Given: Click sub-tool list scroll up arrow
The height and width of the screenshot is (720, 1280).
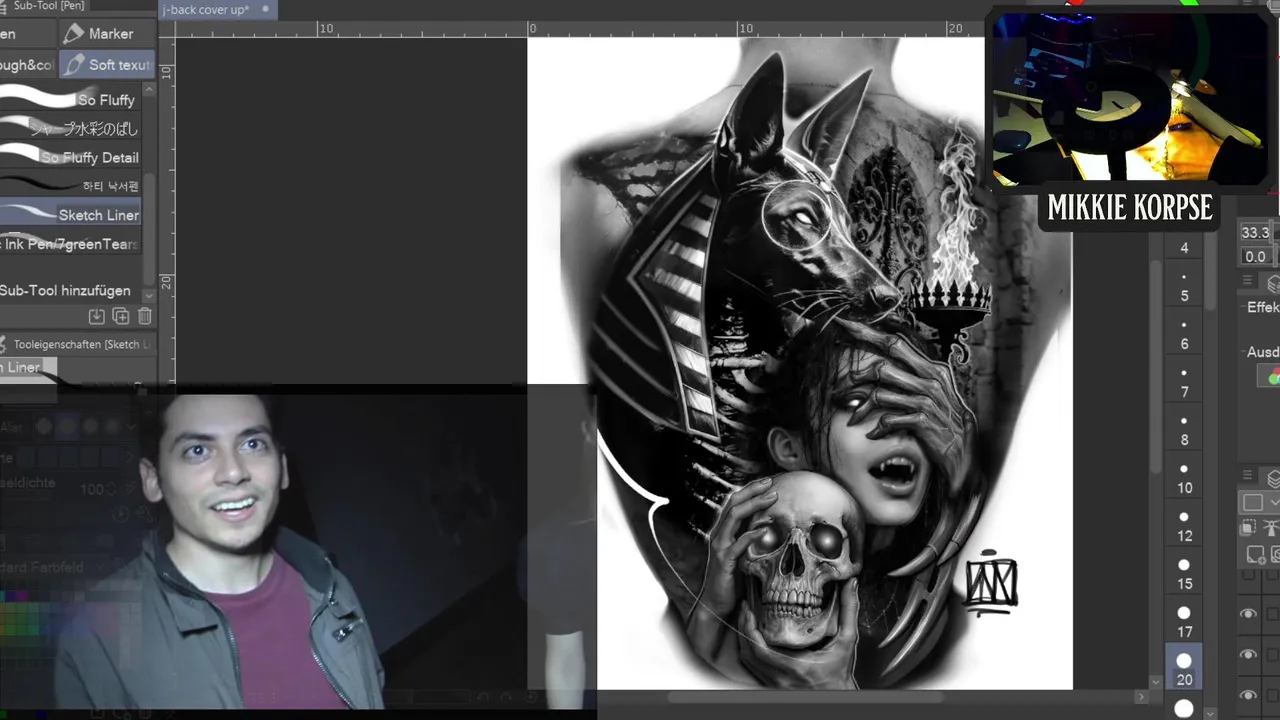Looking at the screenshot, I should pyautogui.click(x=150, y=90).
